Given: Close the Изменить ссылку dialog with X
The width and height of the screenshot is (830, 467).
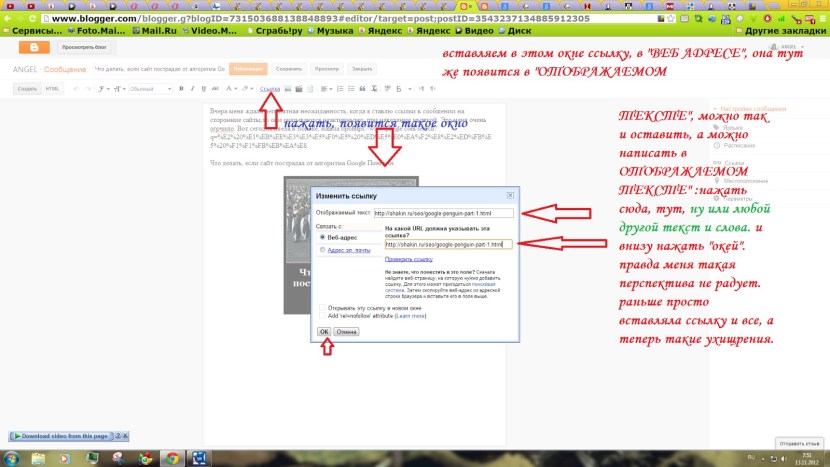Looking at the screenshot, I should [x=510, y=194].
